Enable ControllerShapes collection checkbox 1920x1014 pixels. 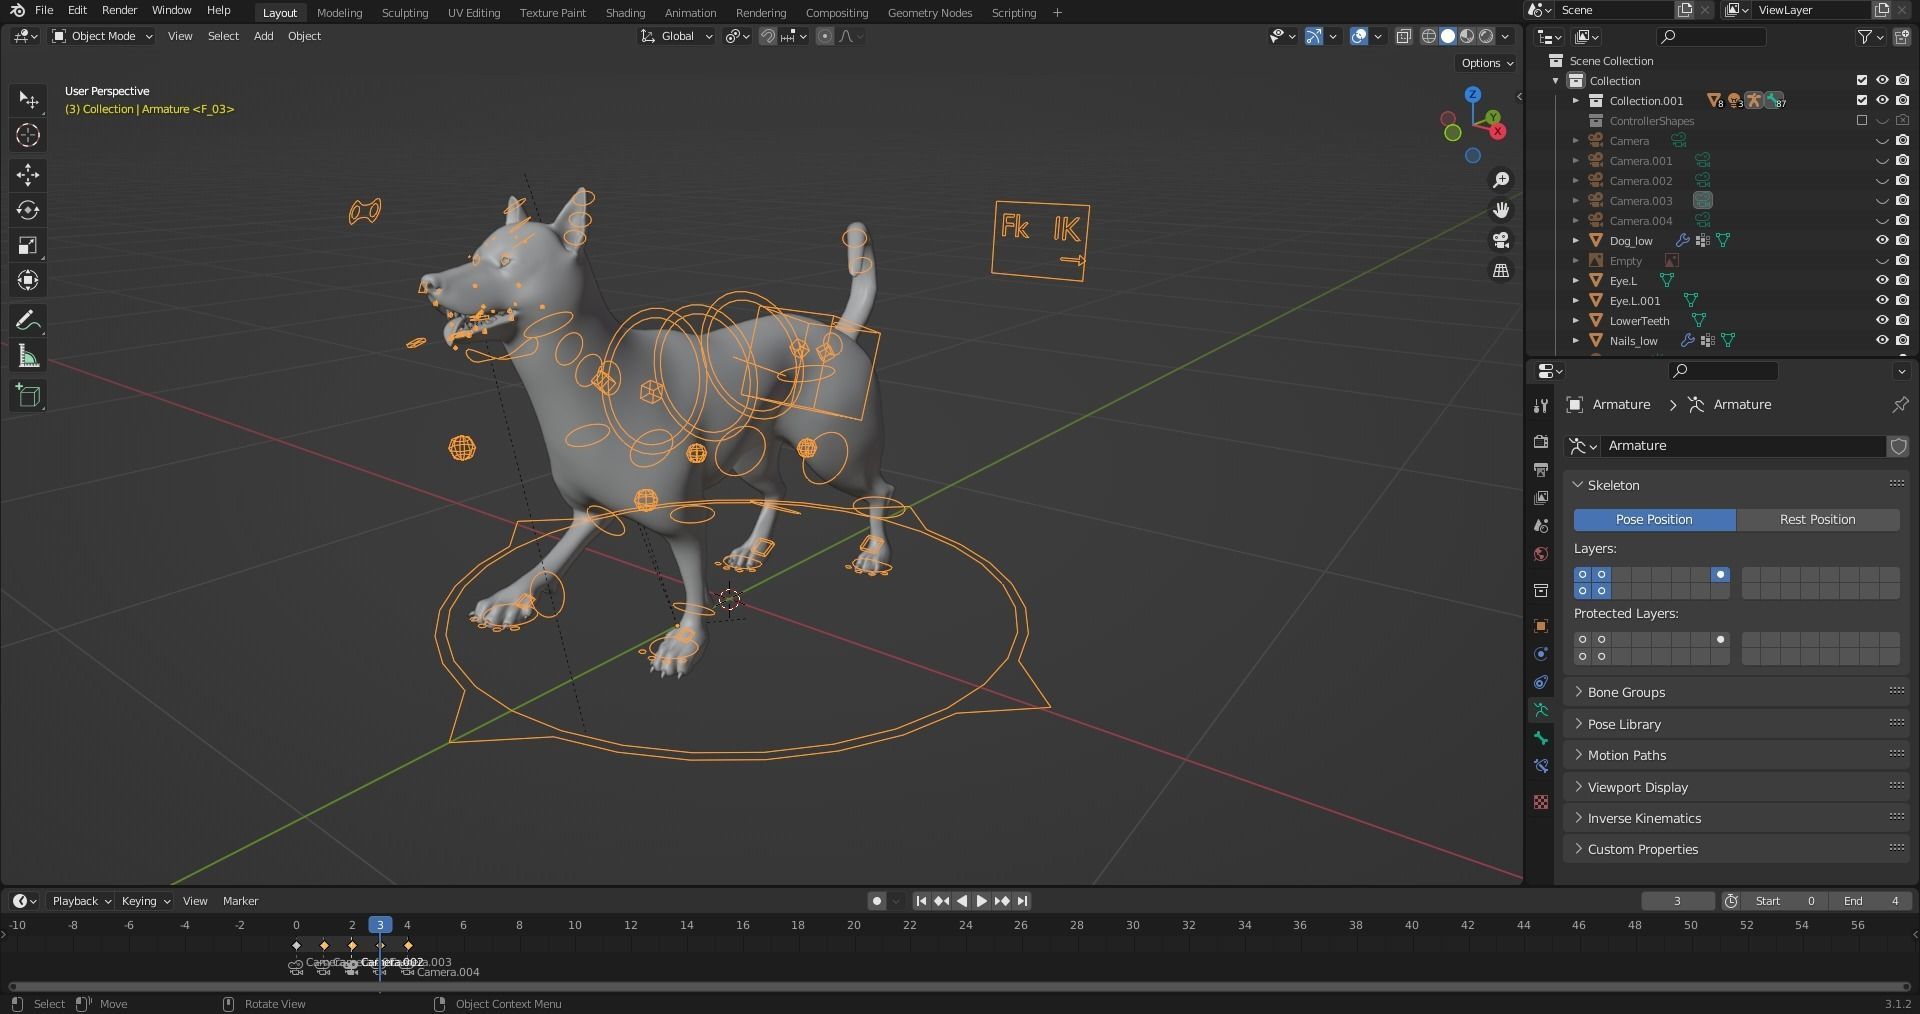coord(1861,120)
